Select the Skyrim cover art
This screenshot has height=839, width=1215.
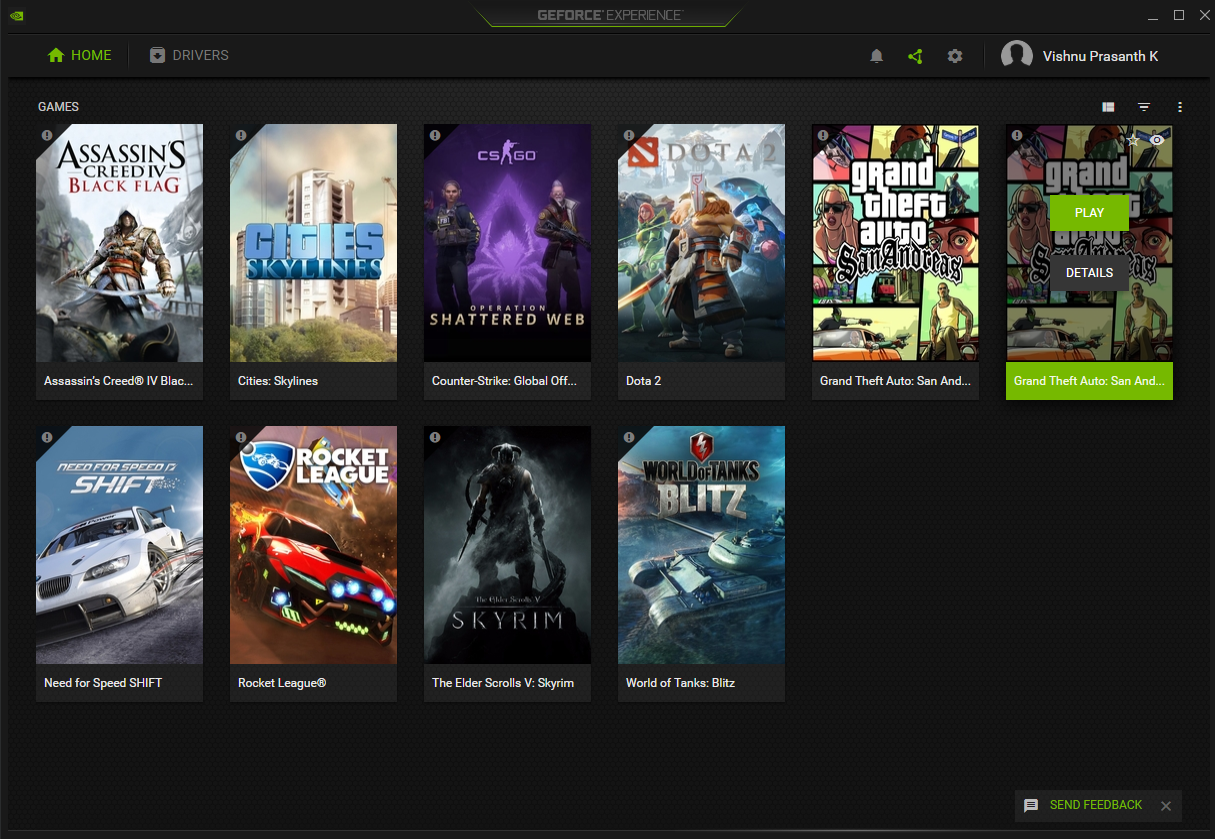tap(507, 545)
